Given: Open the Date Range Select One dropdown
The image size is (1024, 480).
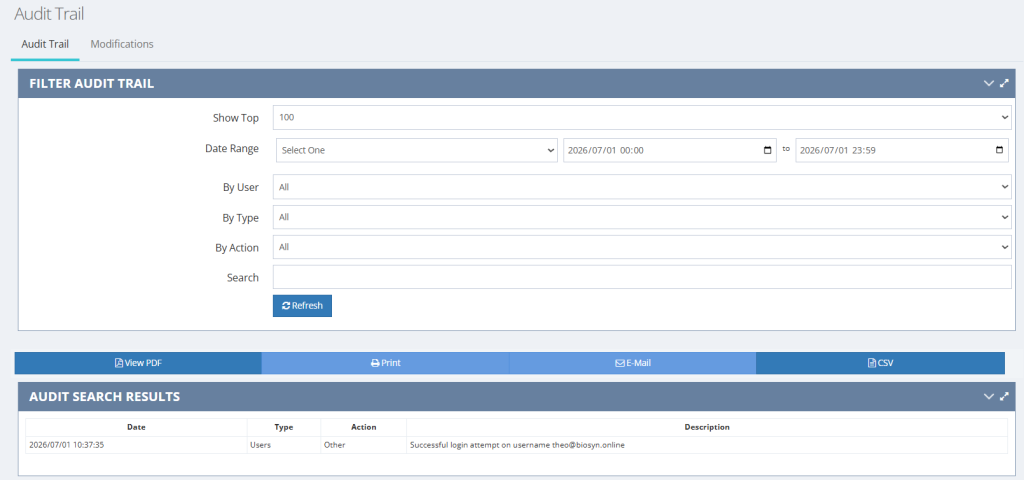Looking at the screenshot, I should (417, 150).
